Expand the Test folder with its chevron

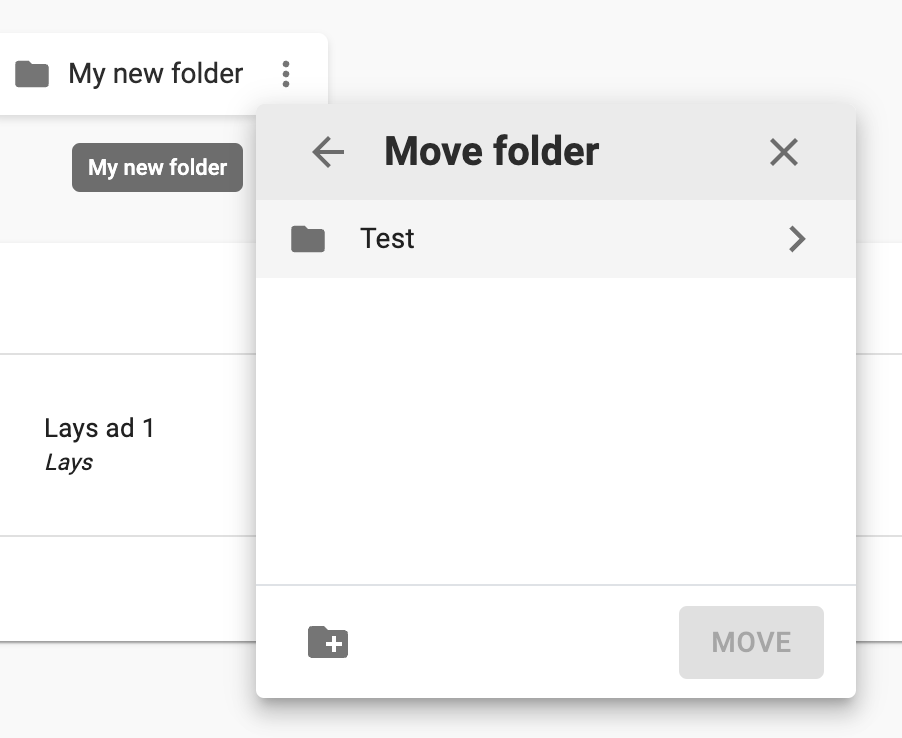(x=797, y=239)
